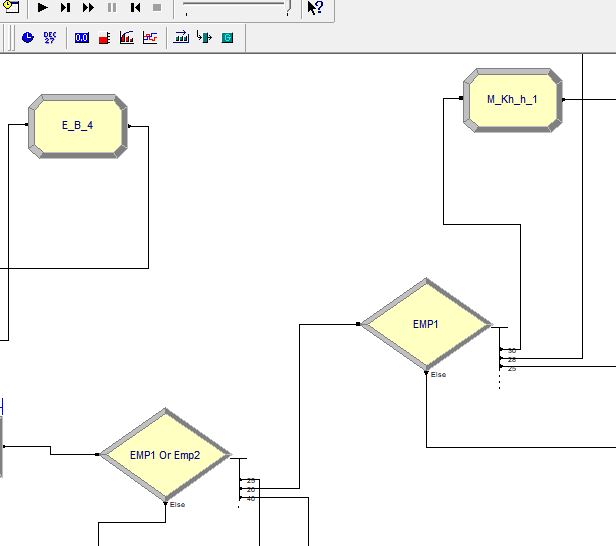This screenshot has height=546, width=616.
Task: Activate the context help pointer
Action: click(x=315, y=7)
